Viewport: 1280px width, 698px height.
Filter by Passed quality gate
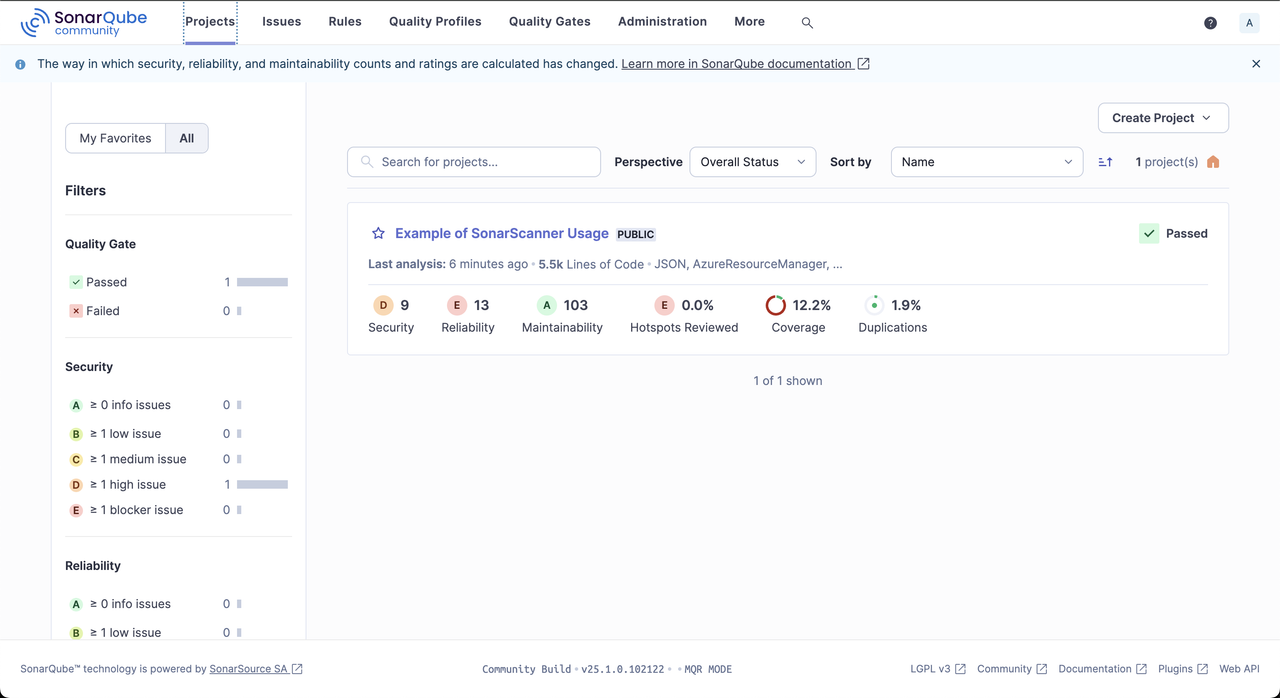click(106, 282)
